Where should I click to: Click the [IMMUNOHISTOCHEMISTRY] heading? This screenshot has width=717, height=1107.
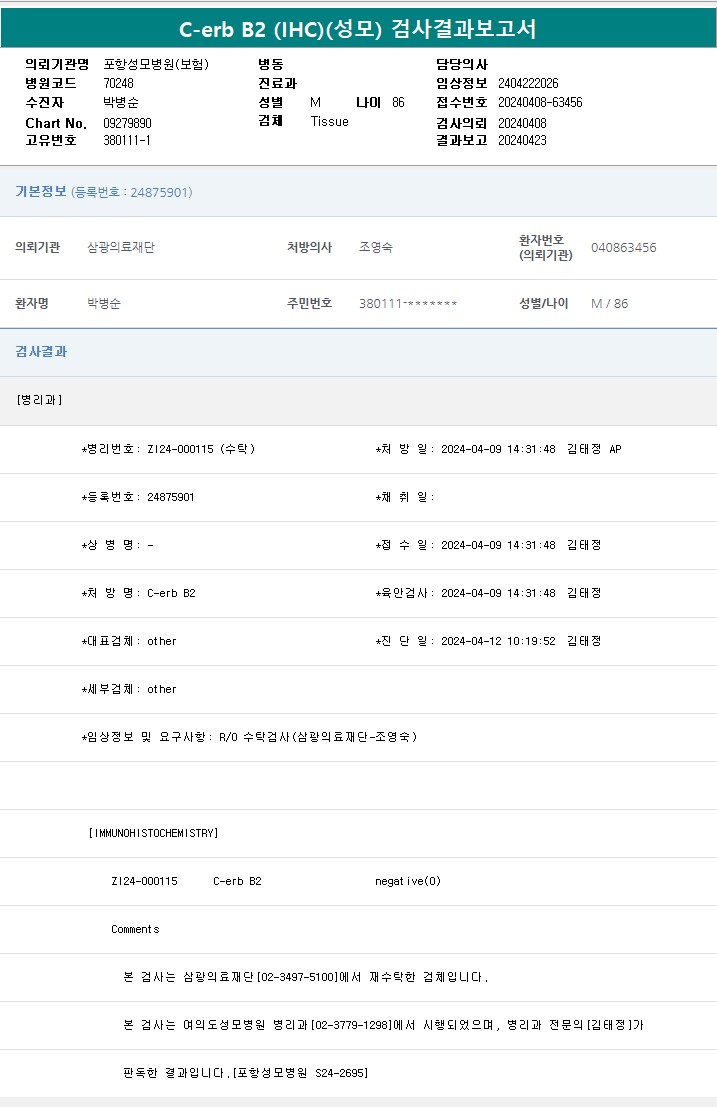pos(153,833)
